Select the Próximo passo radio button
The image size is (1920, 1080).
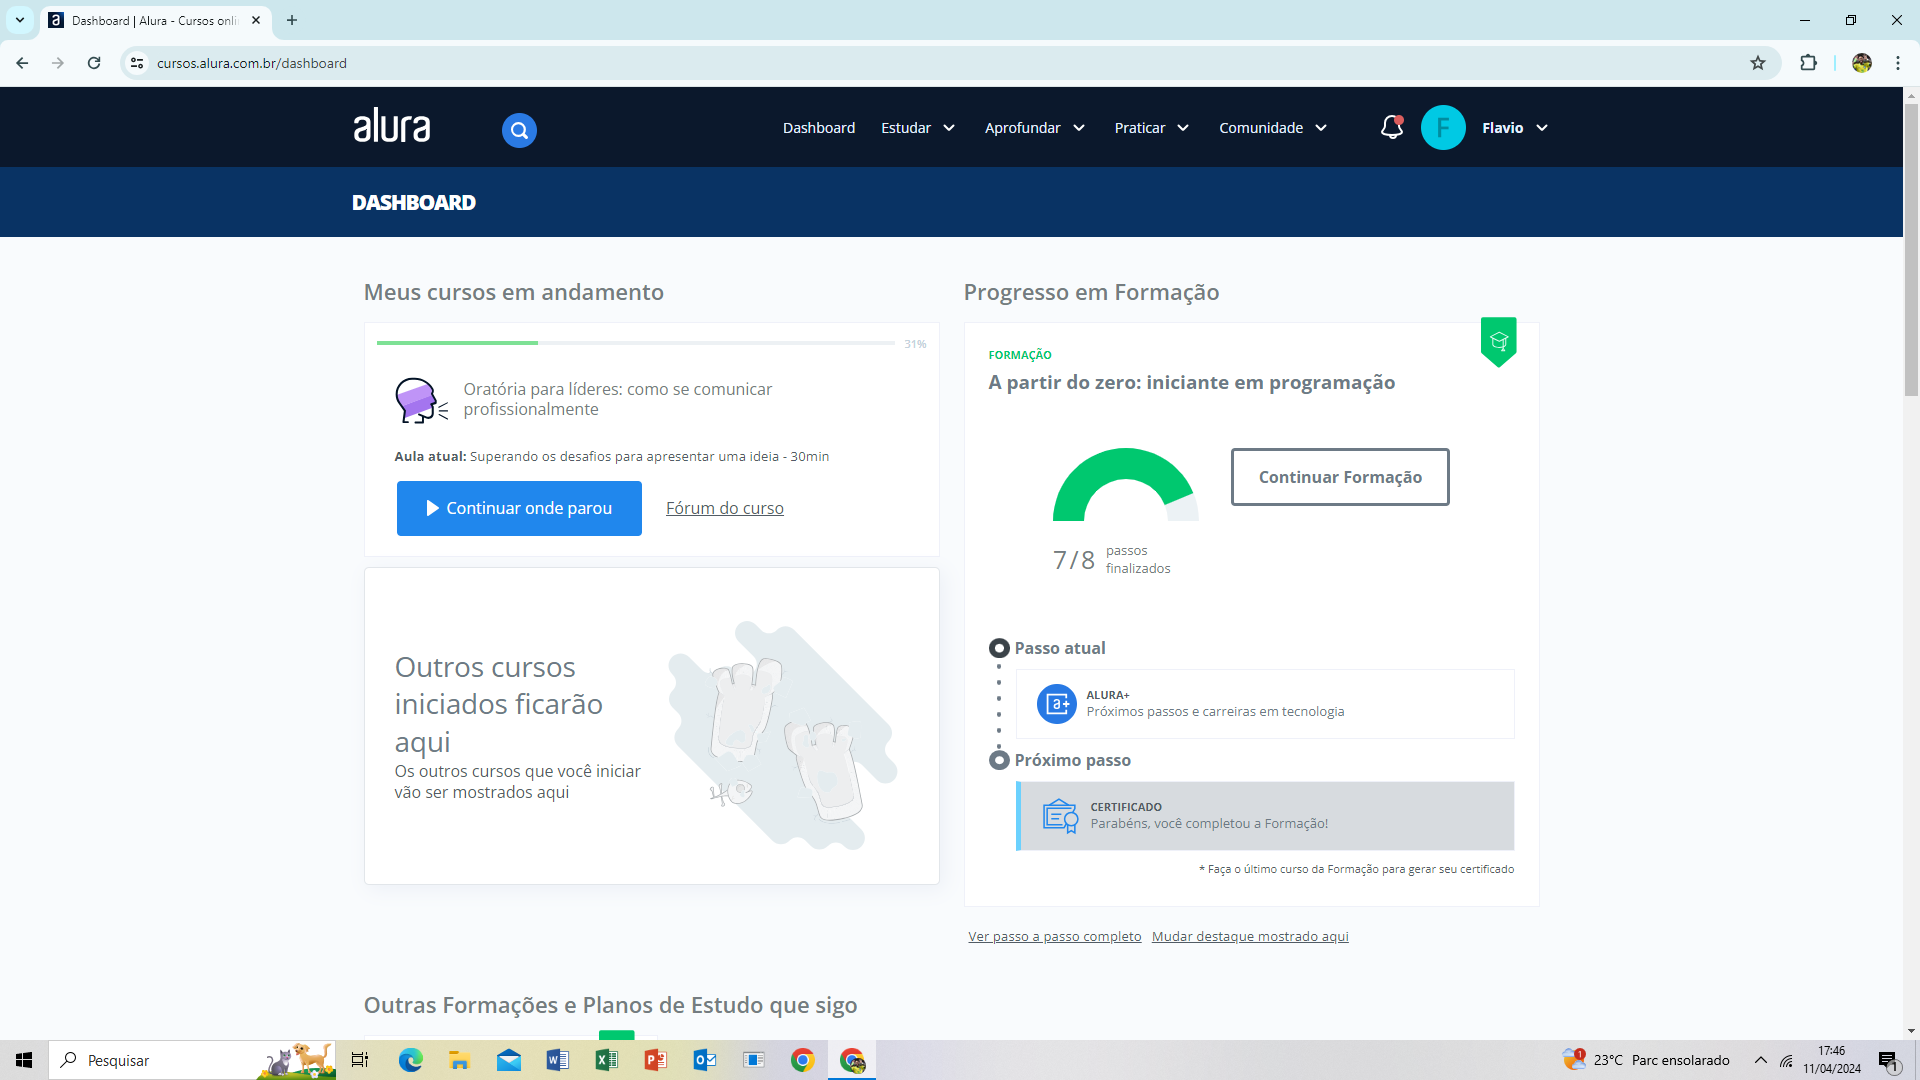[998, 761]
